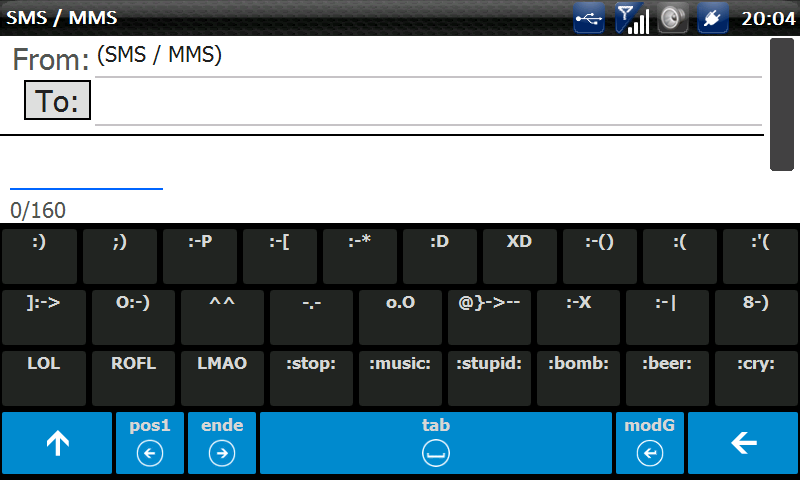Tap the speaker volume status icon
Image resolution: width=800 pixels, height=480 pixels.
(x=672, y=18)
